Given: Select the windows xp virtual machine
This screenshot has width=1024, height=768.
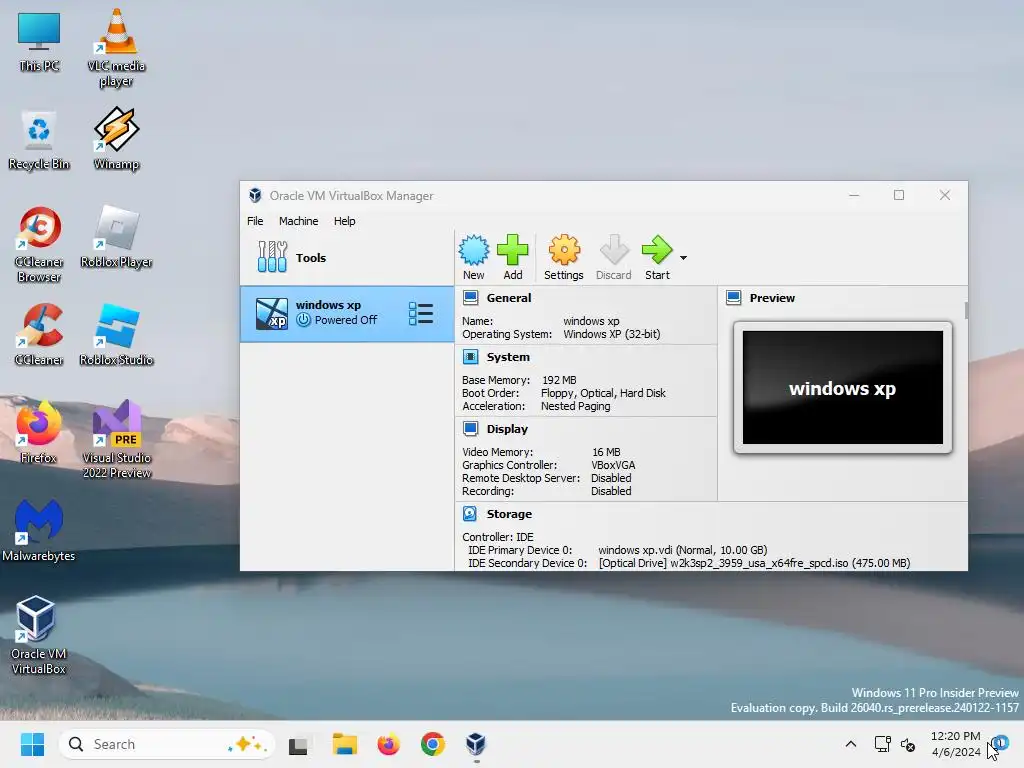Looking at the screenshot, I should coord(347,313).
